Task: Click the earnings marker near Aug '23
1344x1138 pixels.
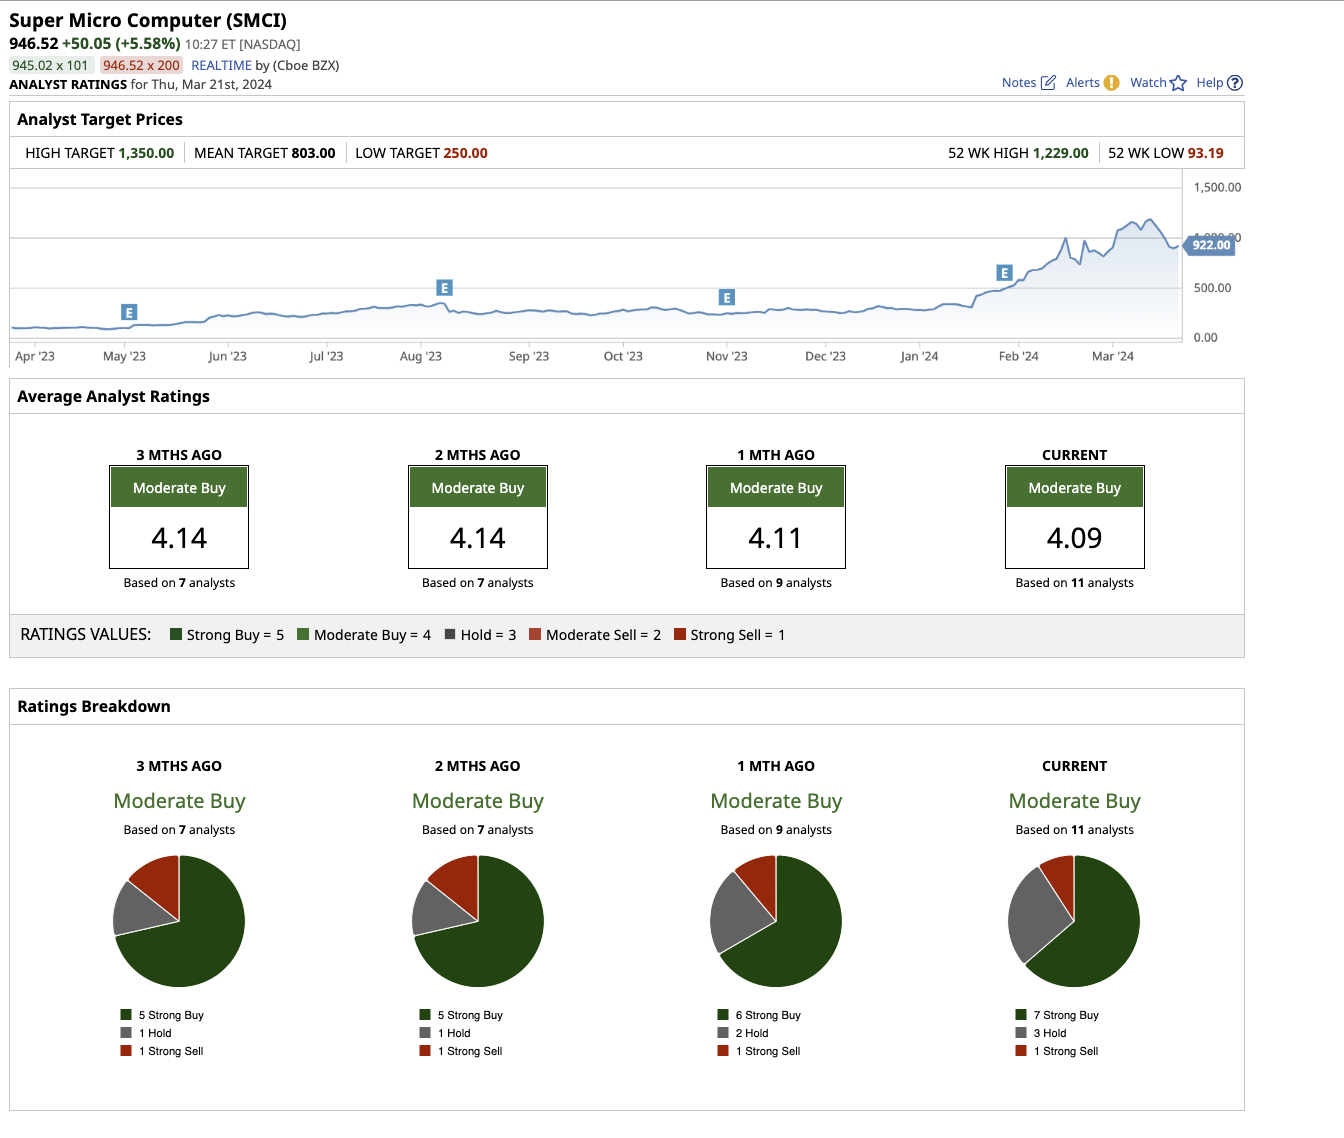Action: pyautogui.click(x=445, y=288)
